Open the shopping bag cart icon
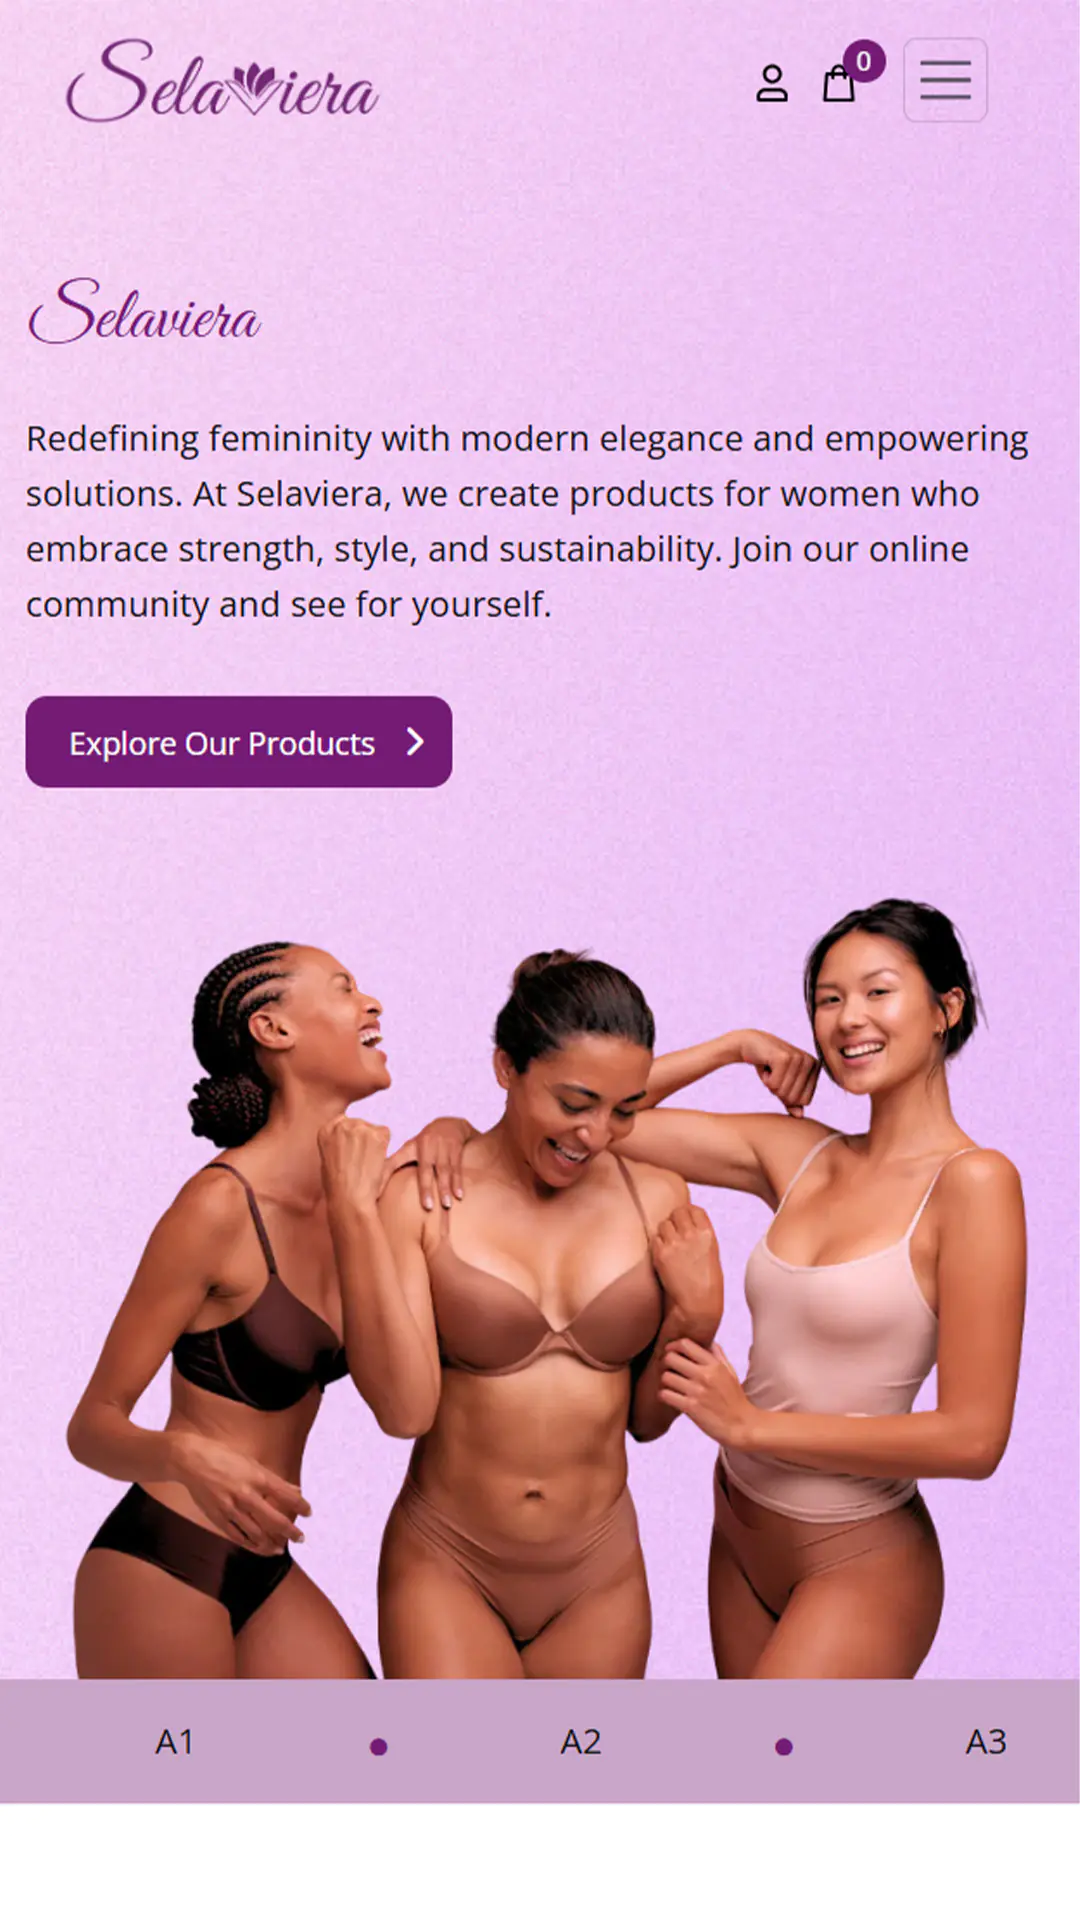1080x1920 pixels. (838, 84)
